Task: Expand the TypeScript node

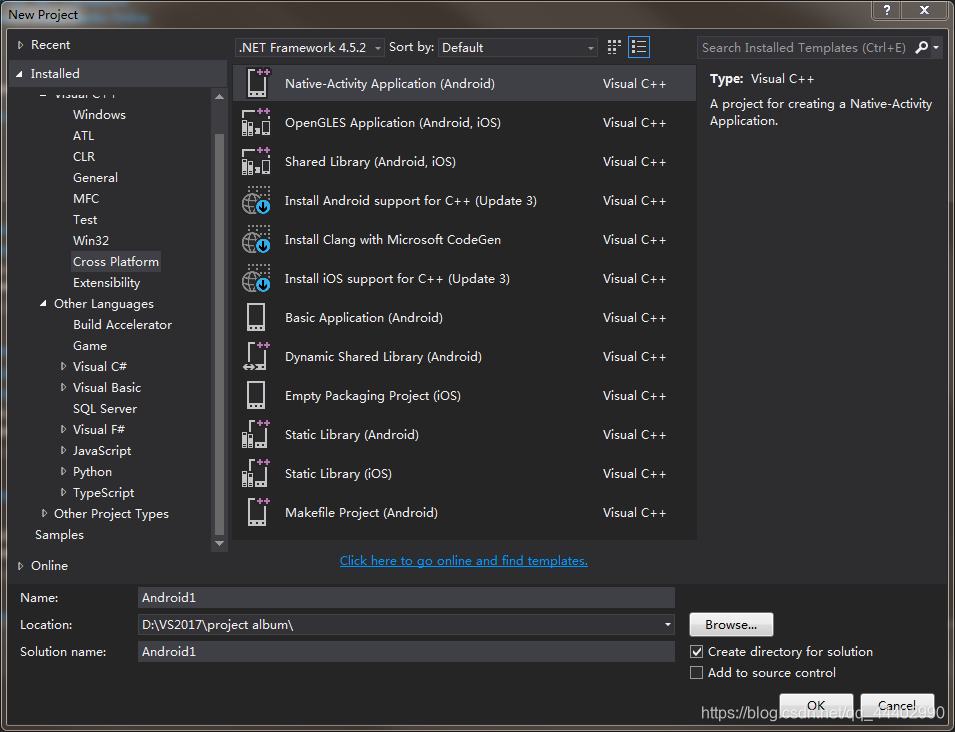Action: click(63, 493)
